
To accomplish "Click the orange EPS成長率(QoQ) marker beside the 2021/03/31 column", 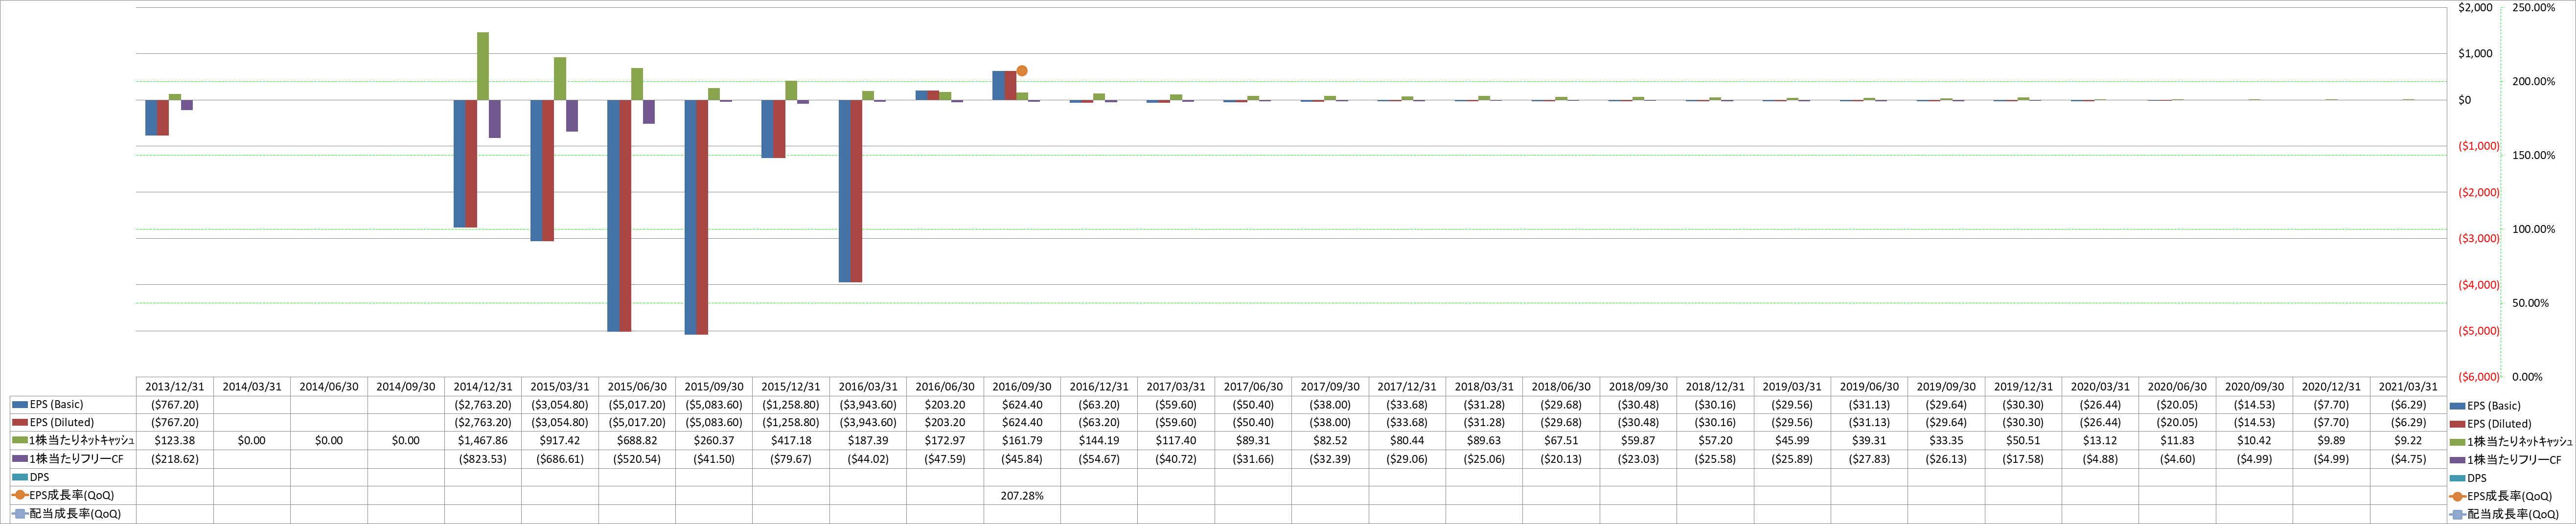I will pos(2457,496).
